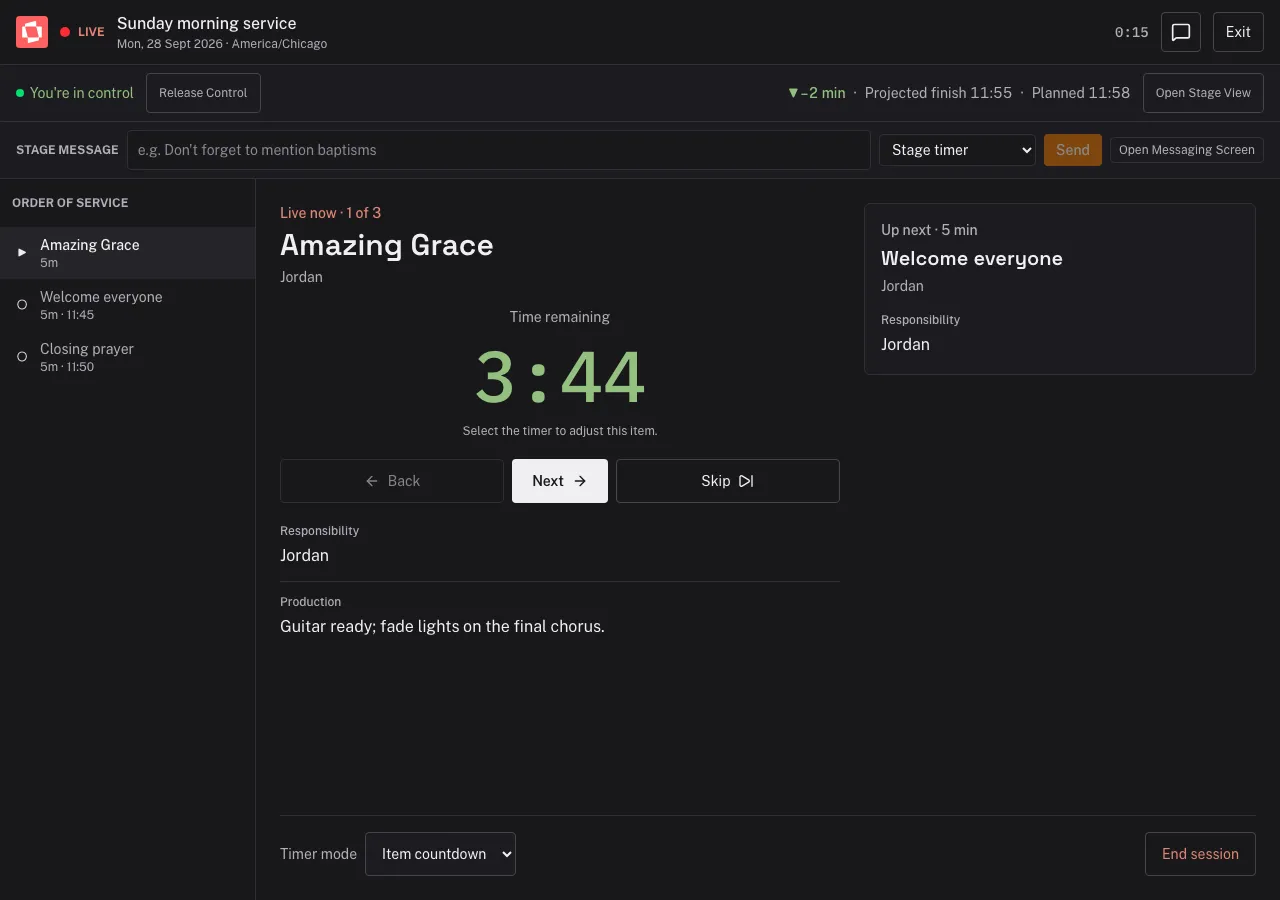Click the play triangle beside Amazing Grace

[x=22, y=253]
